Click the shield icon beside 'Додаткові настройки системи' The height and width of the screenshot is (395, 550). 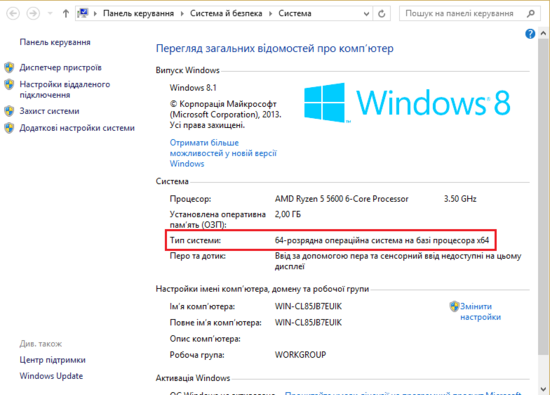[9, 128]
